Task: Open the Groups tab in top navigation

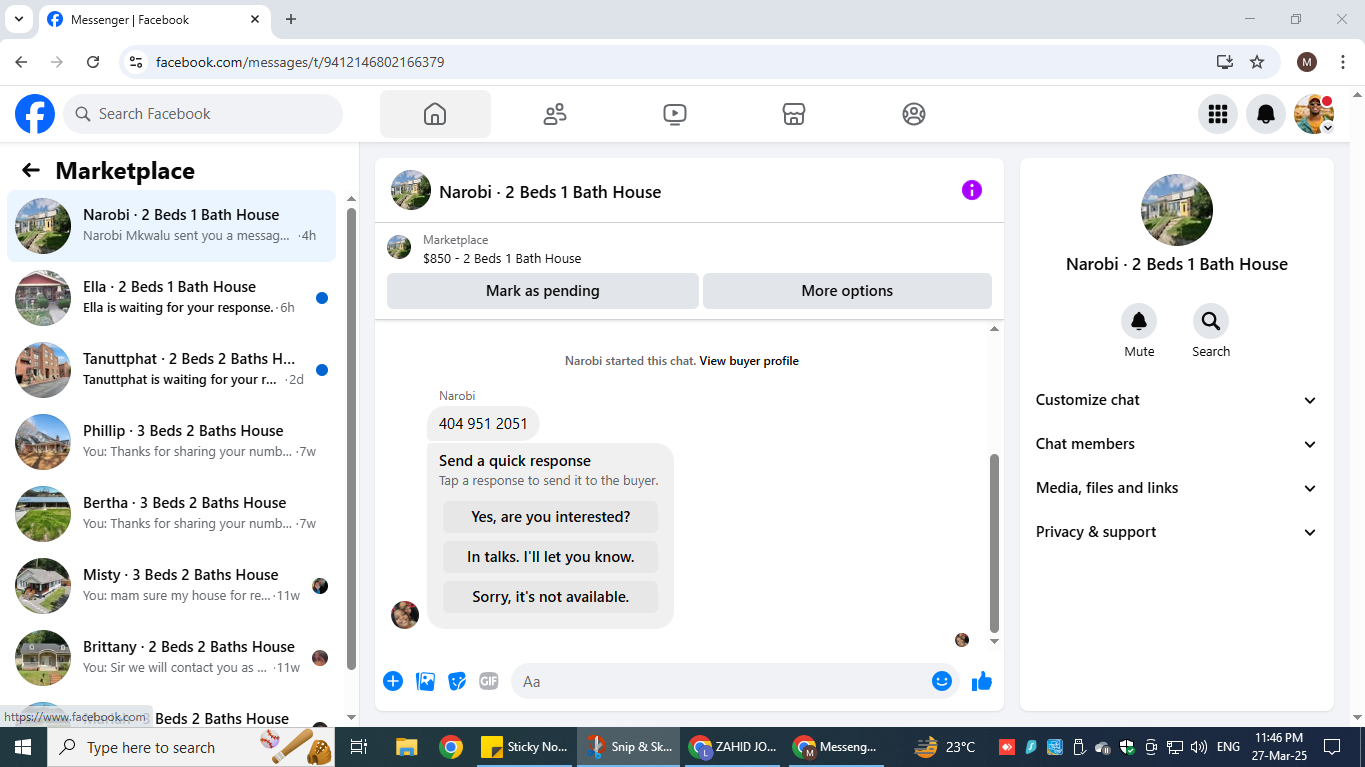Action: click(x=914, y=114)
